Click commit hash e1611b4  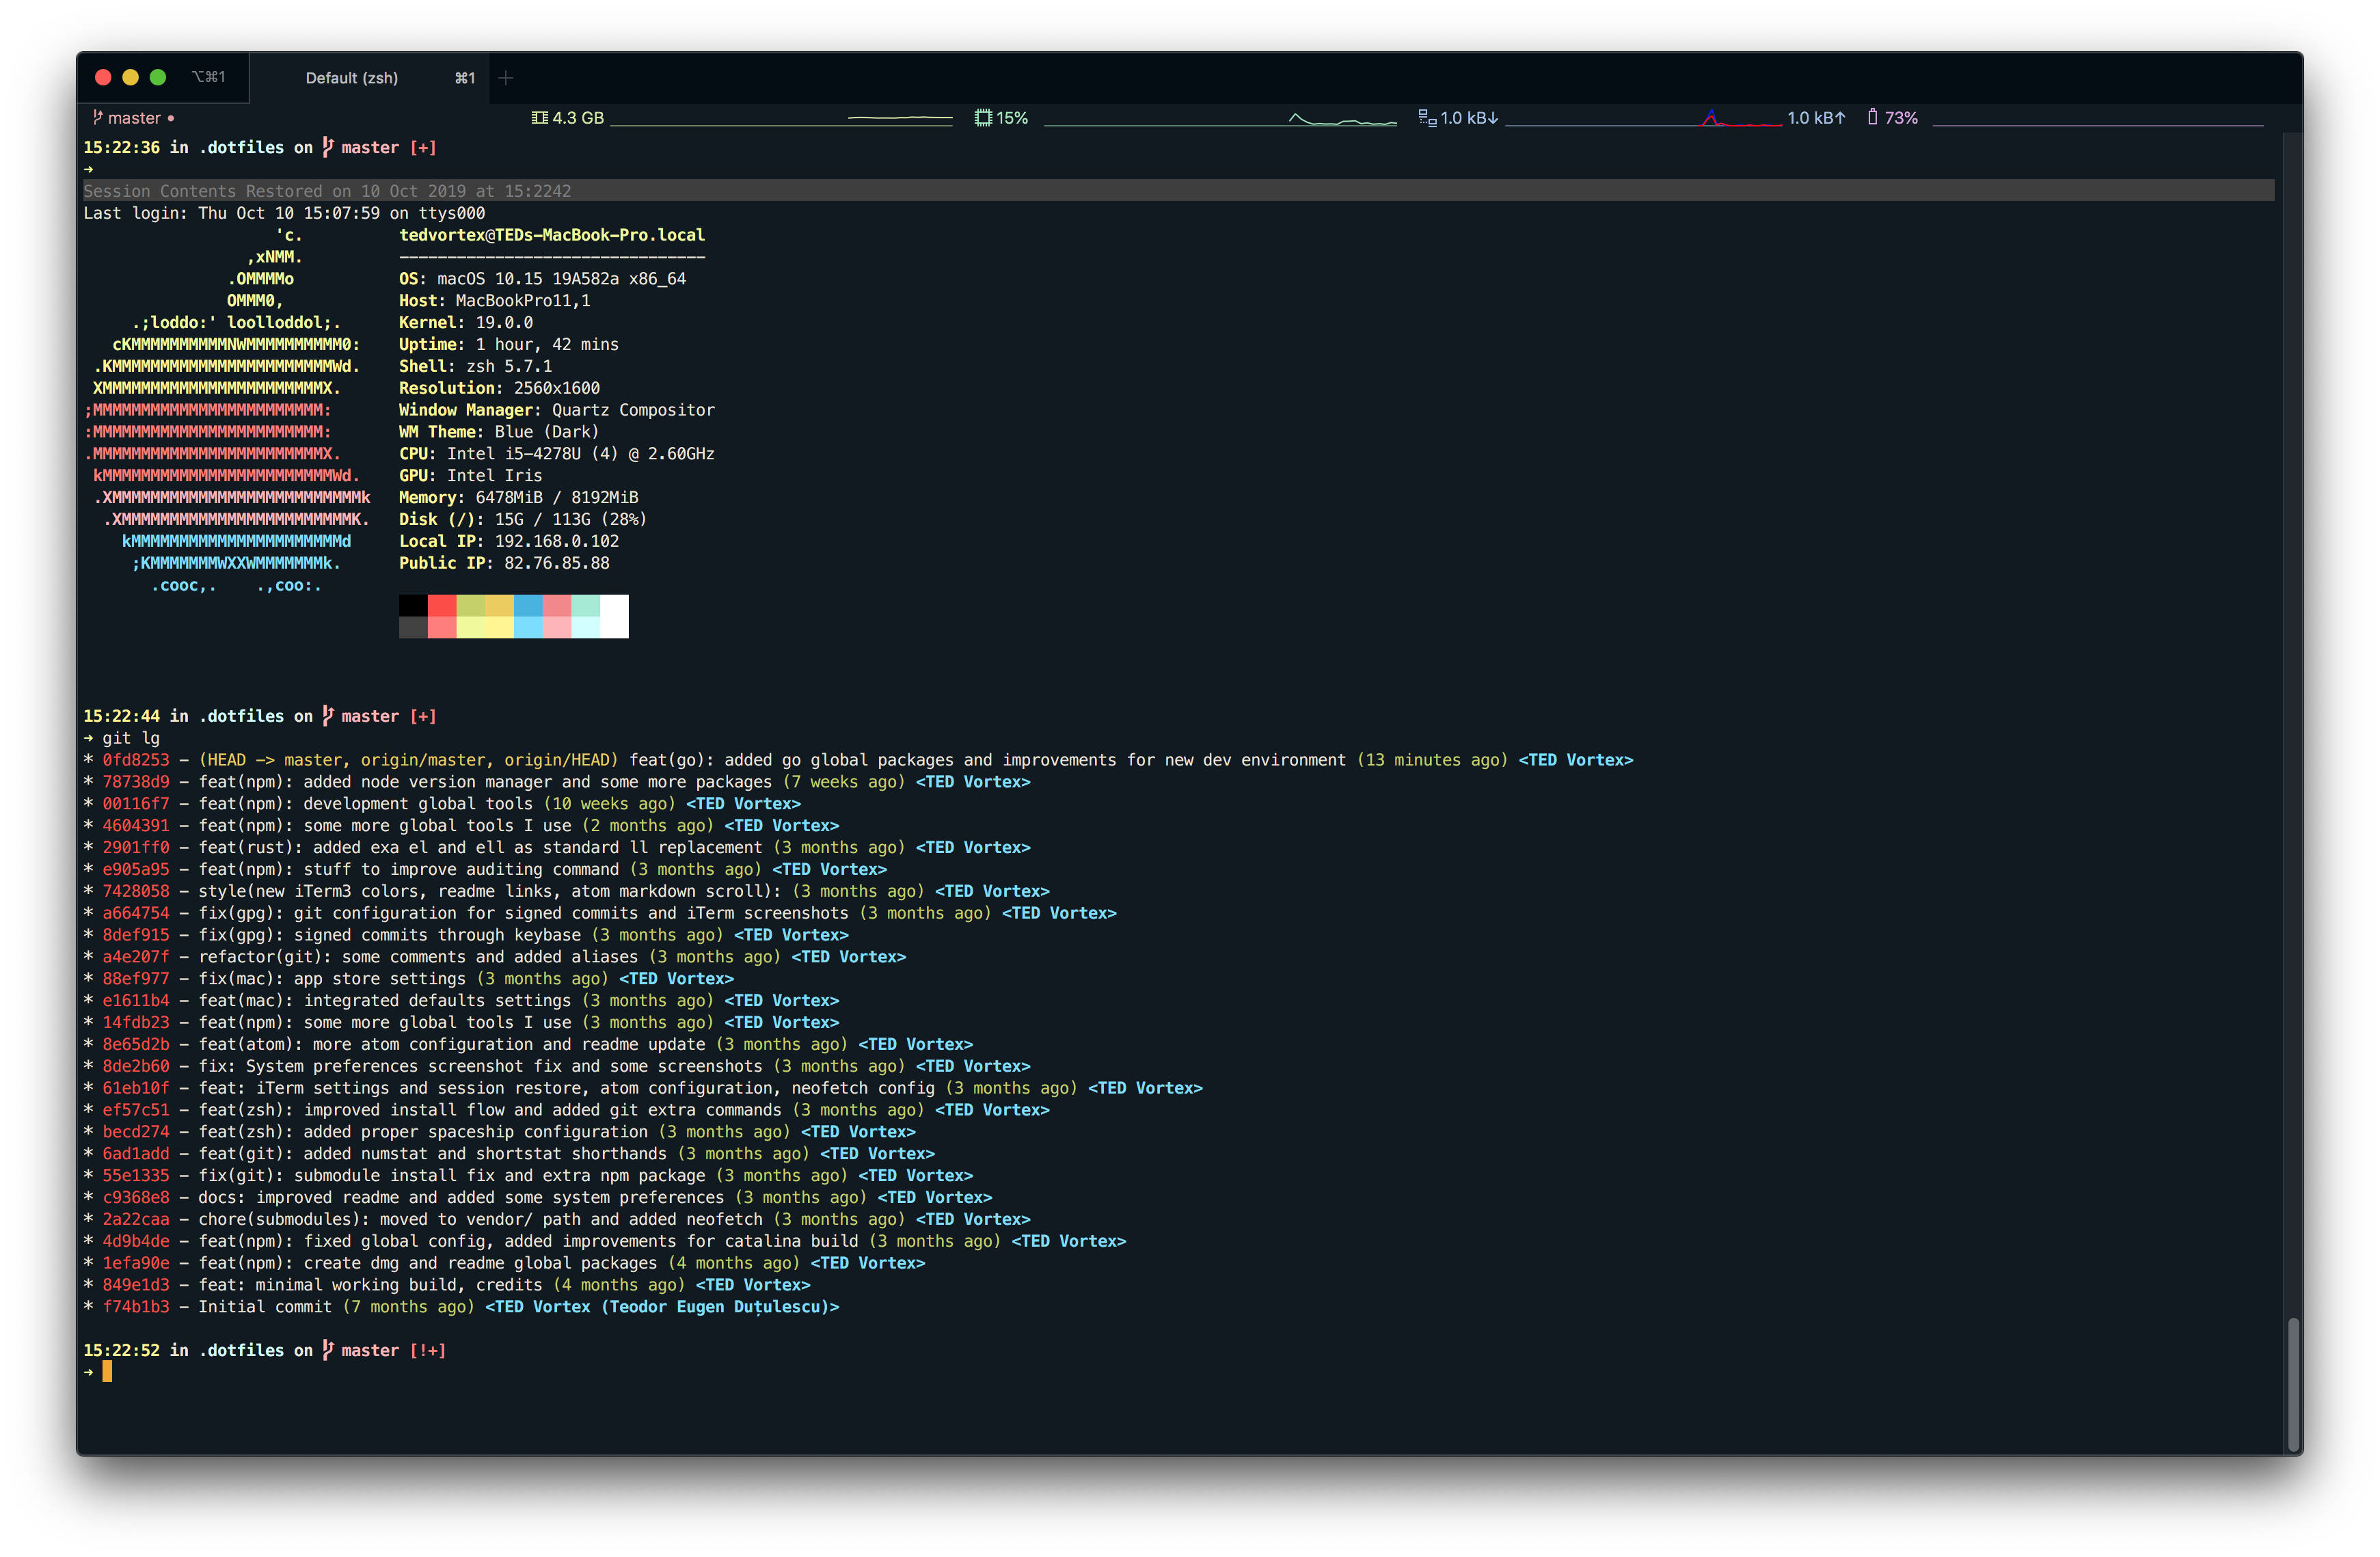pos(136,1001)
